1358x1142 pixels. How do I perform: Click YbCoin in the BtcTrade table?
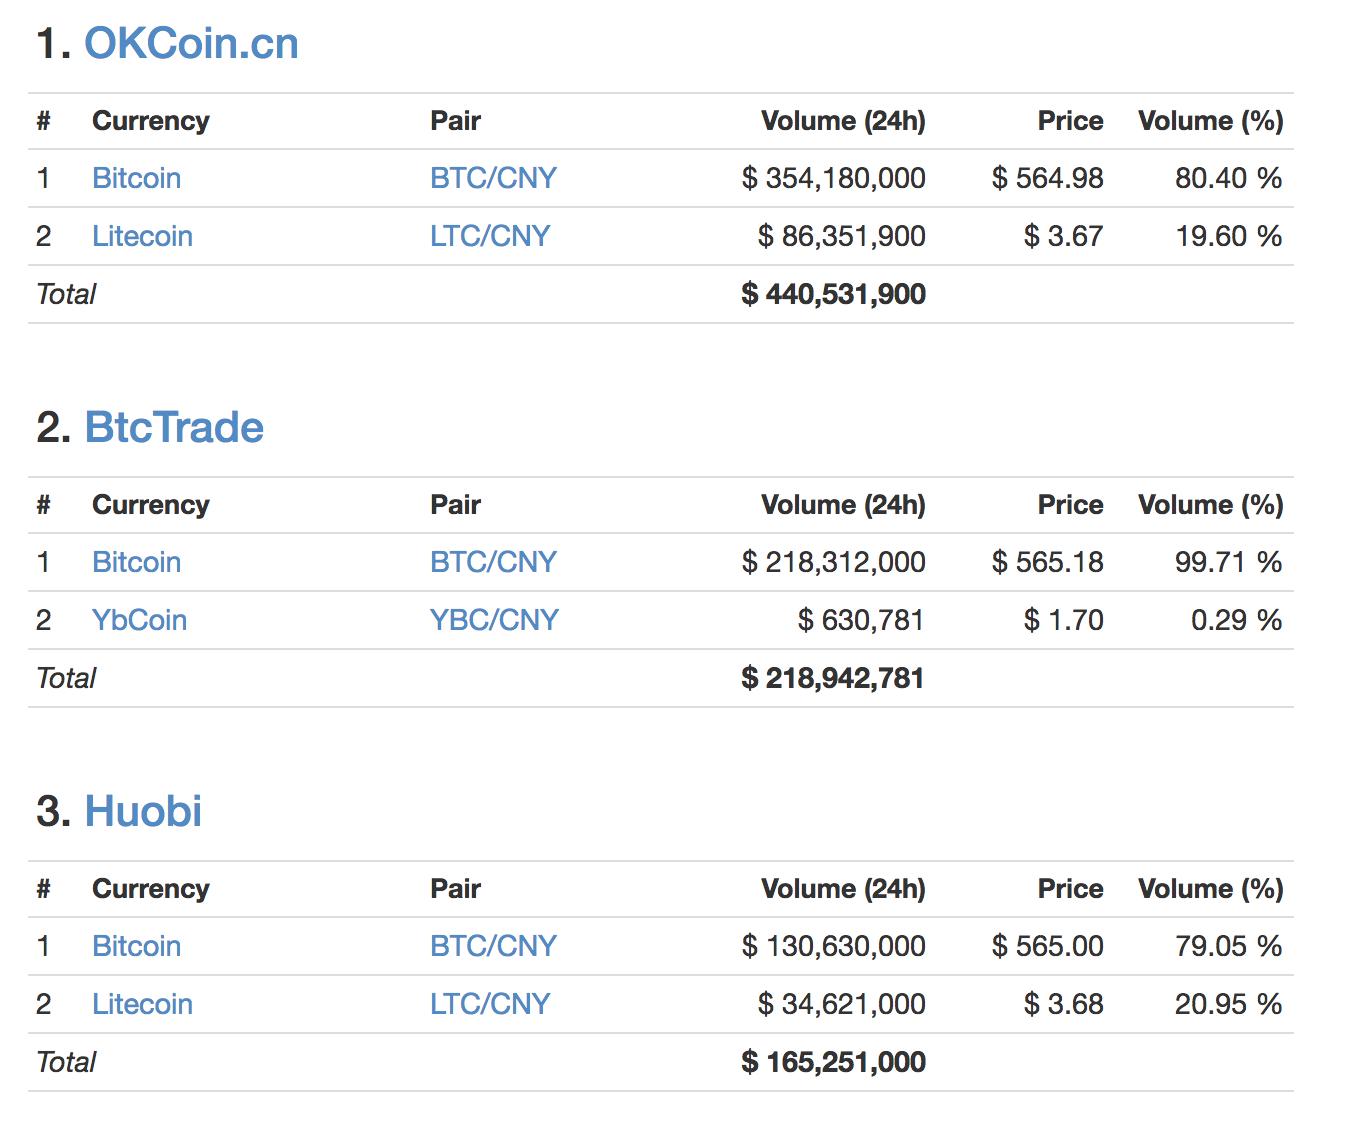[x=139, y=620]
